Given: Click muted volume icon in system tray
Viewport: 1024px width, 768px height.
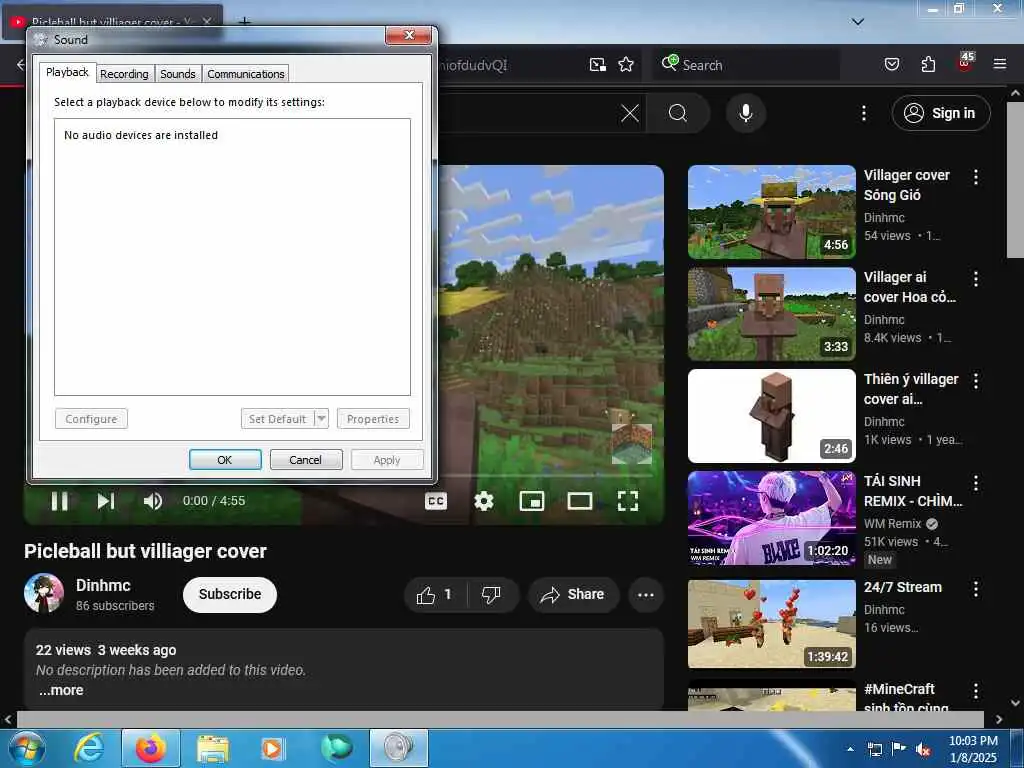Looking at the screenshot, I should (x=923, y=749).
